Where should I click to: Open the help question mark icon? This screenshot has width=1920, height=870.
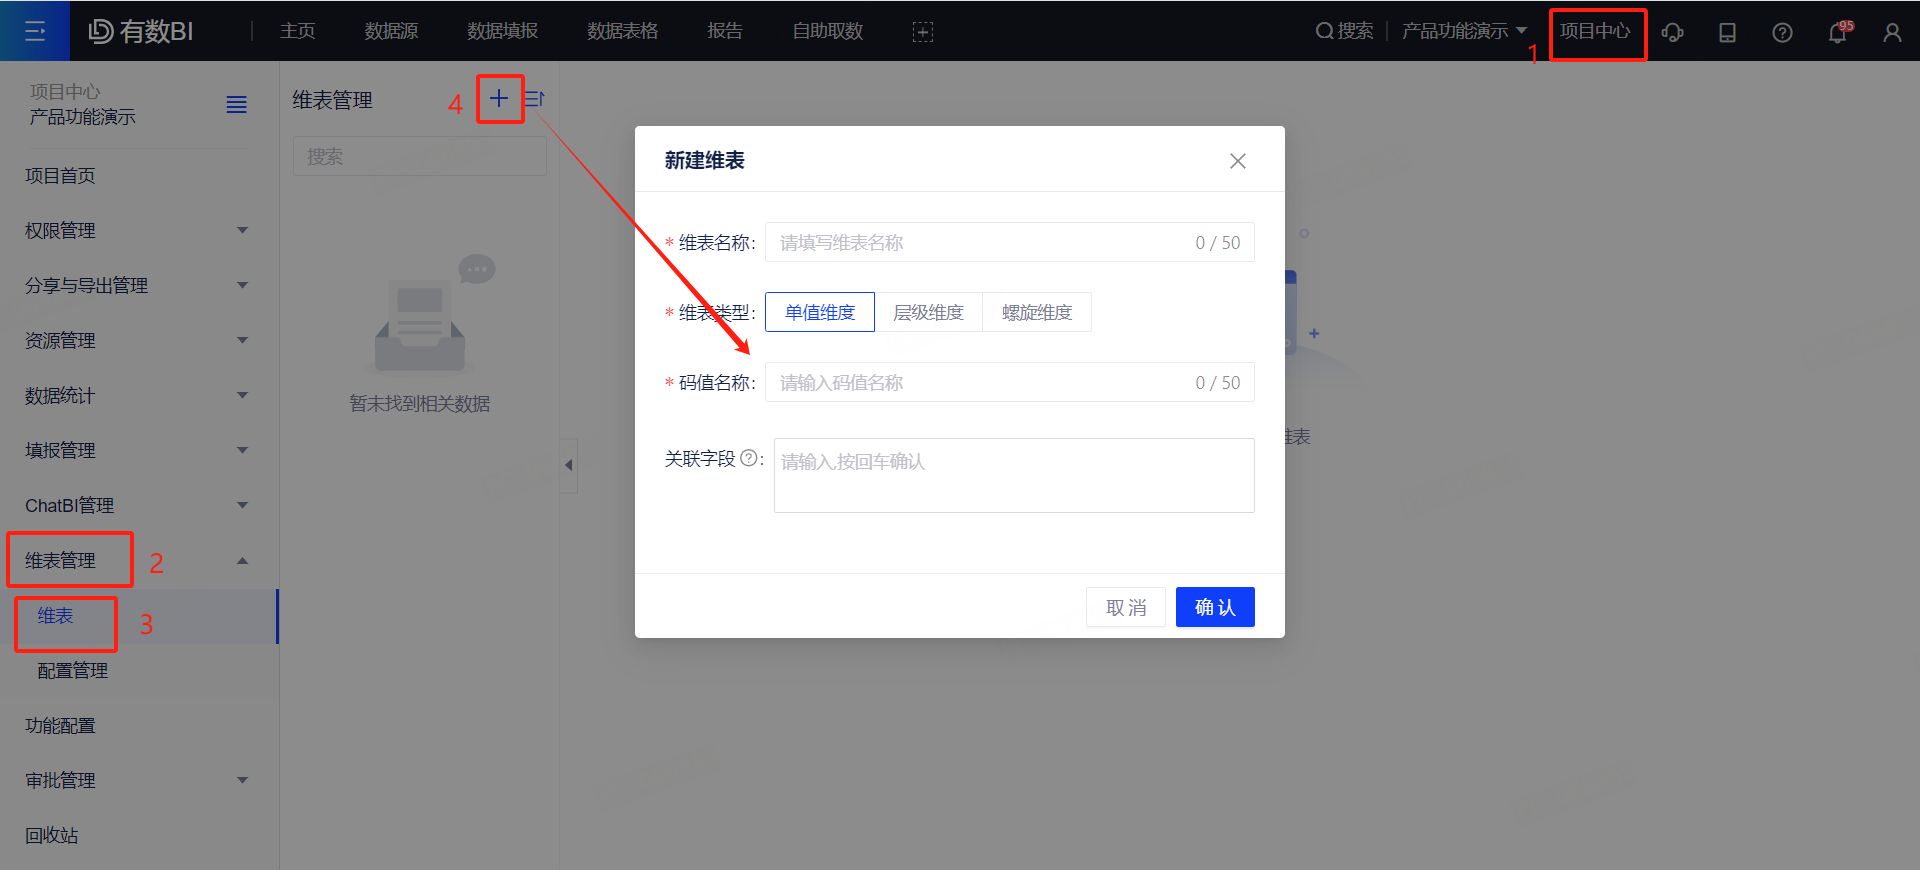click(1782, 32)
